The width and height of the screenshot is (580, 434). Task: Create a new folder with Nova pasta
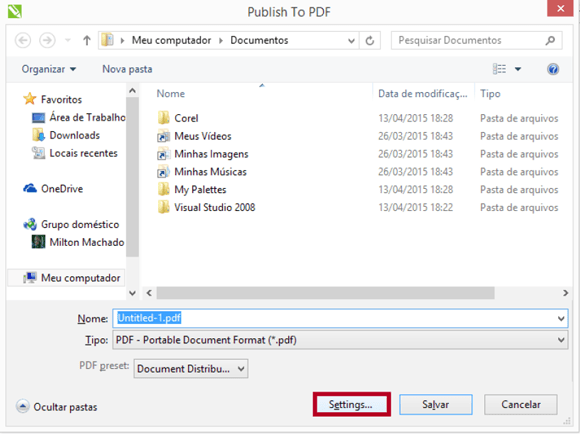coord(127,69)
